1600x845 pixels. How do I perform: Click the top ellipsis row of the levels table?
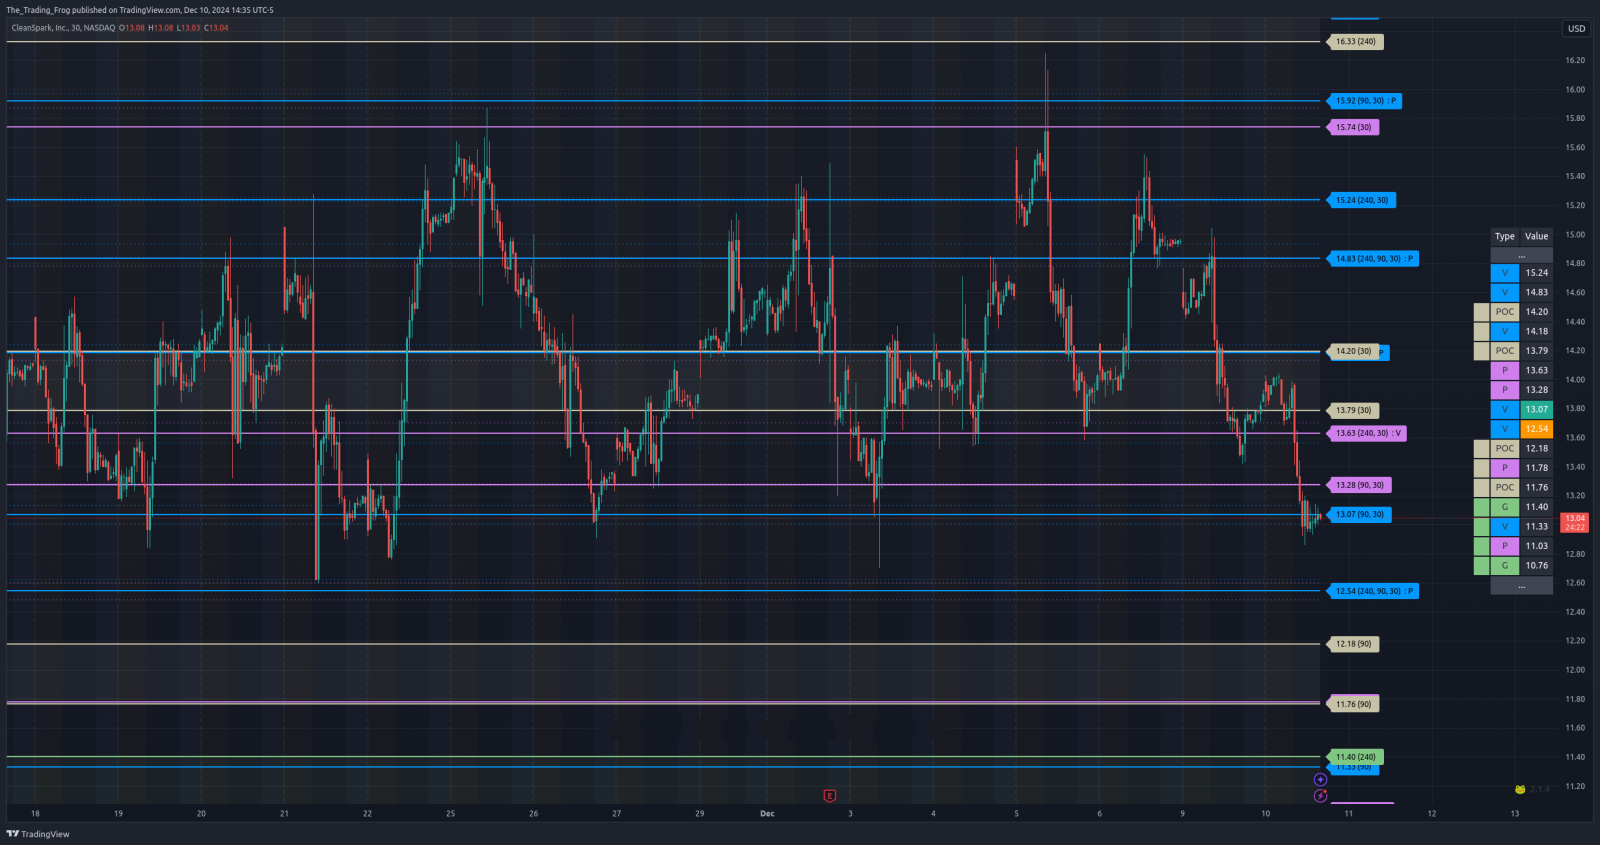1521,255
